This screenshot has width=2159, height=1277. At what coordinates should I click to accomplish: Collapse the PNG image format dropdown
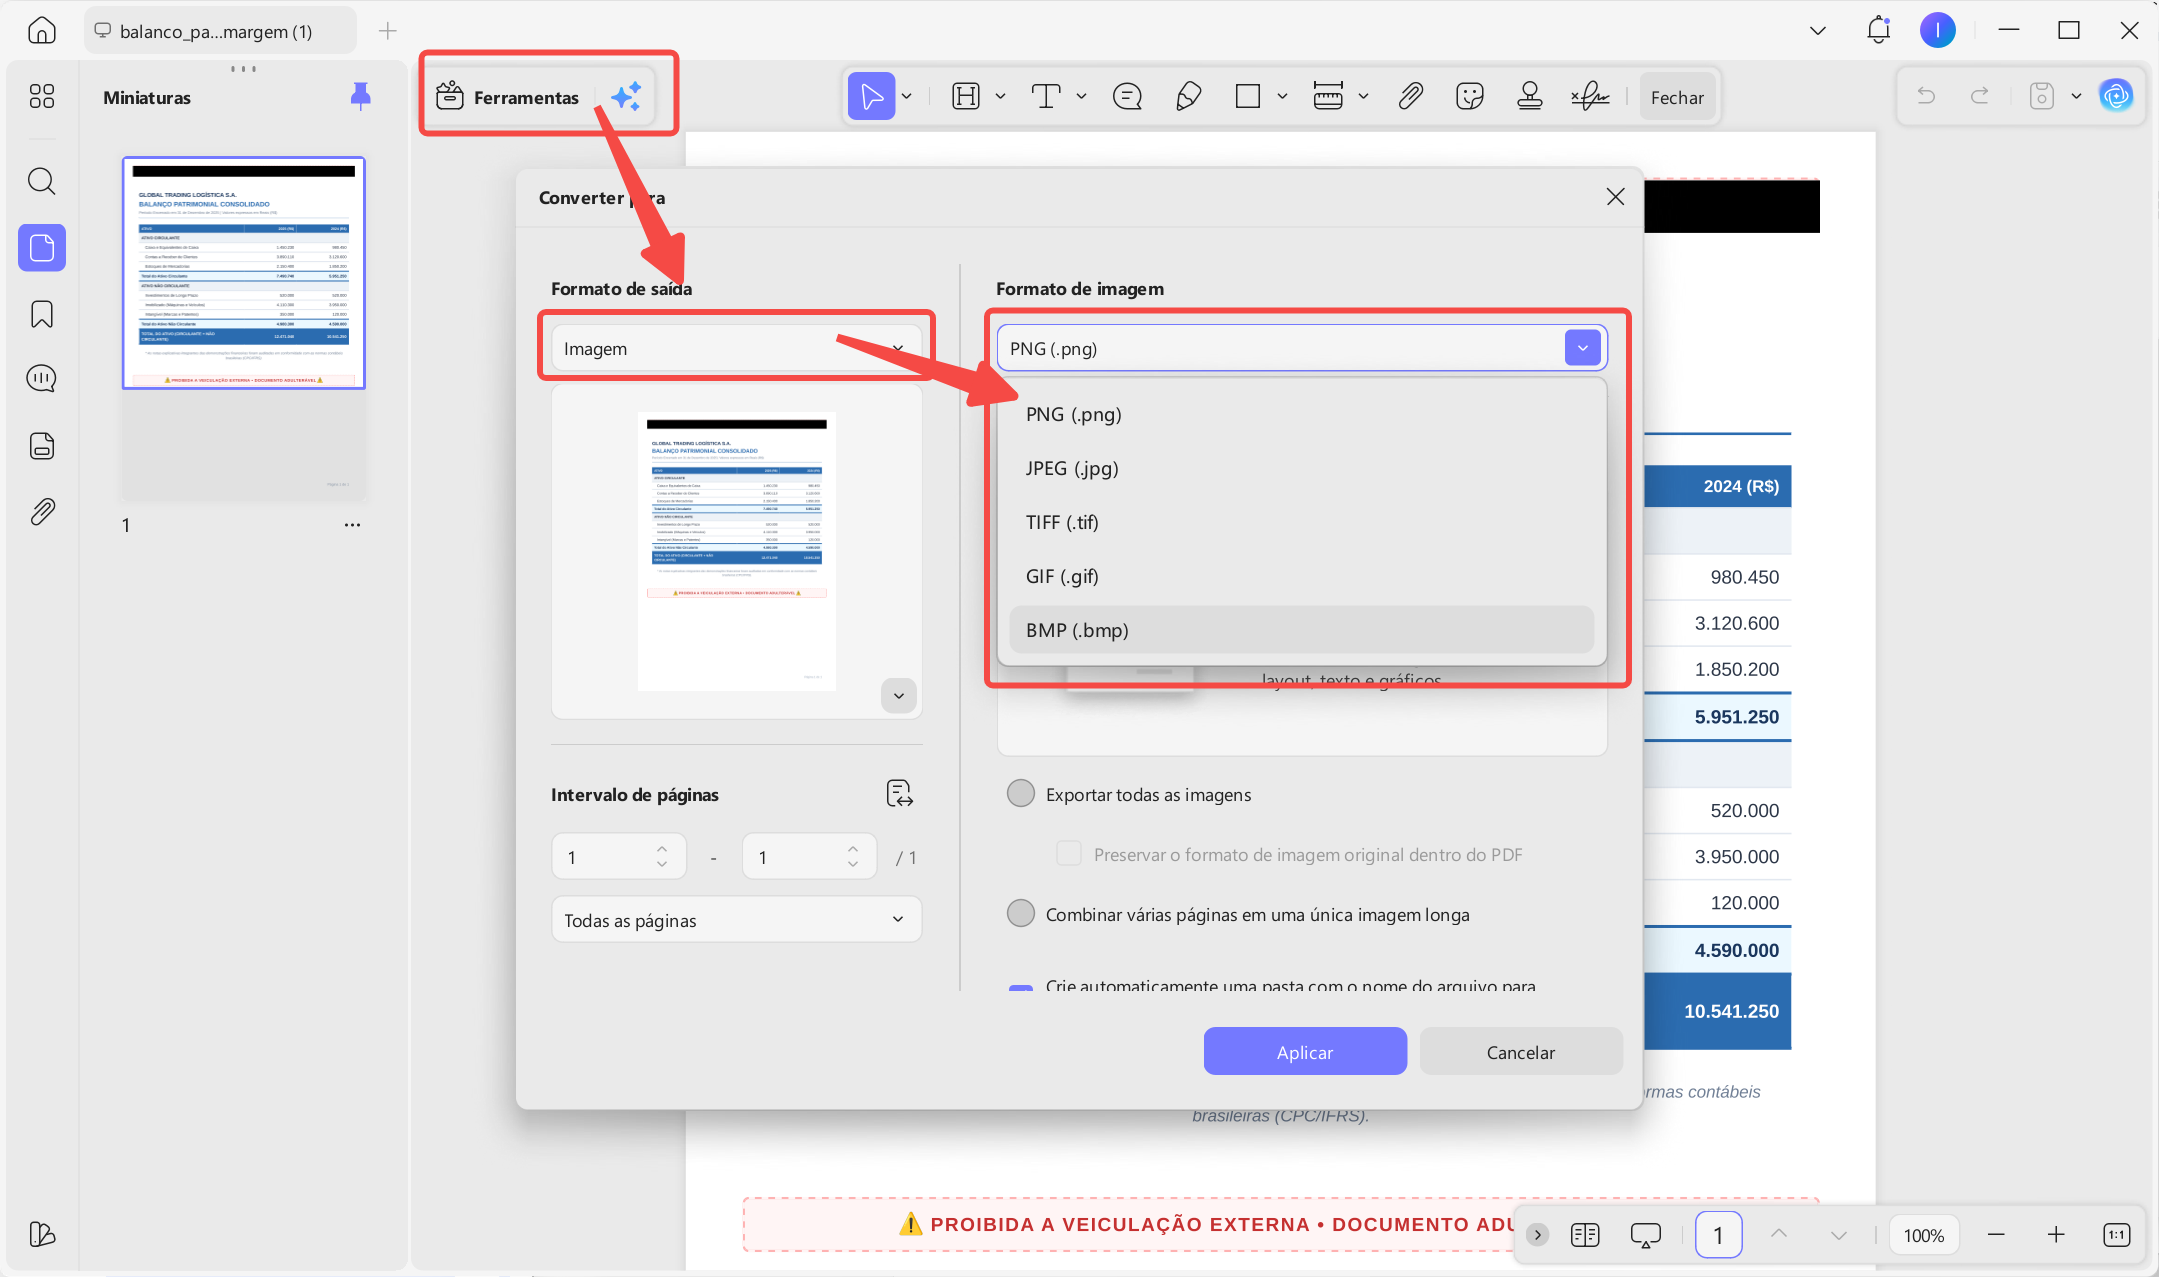click(x=1582, y=348)
